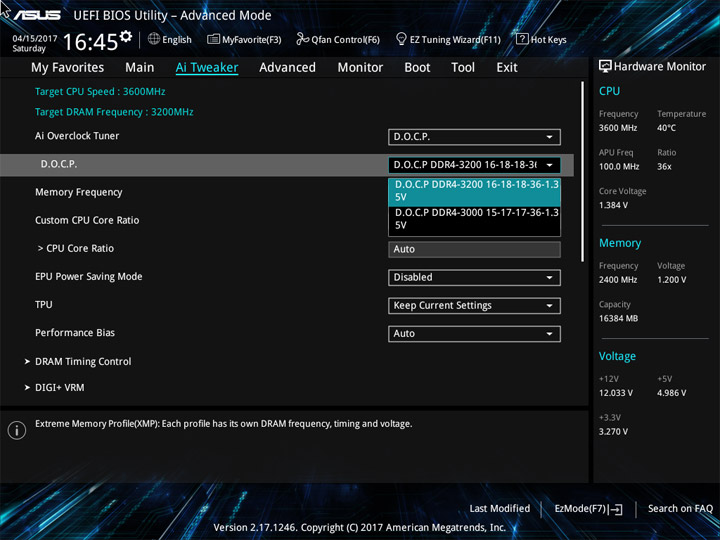Open the Performance Bias dropdown

click(474, 334)
